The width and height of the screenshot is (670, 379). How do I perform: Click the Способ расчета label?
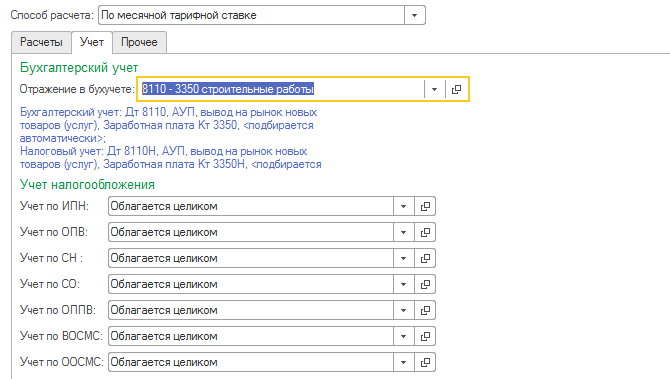[52, 15]
